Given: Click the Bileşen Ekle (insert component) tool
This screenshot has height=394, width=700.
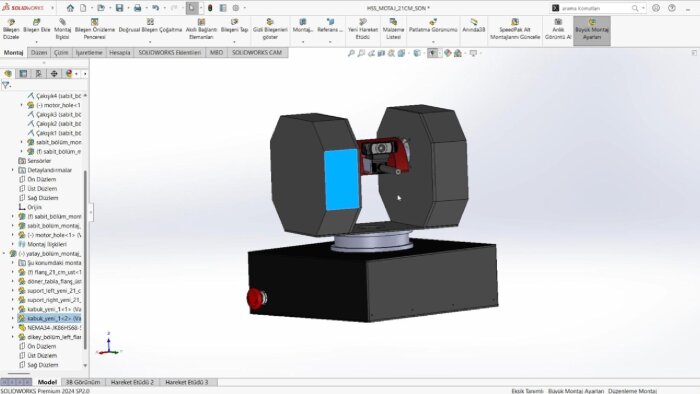Looking at the screenshot, I should 37,26.
